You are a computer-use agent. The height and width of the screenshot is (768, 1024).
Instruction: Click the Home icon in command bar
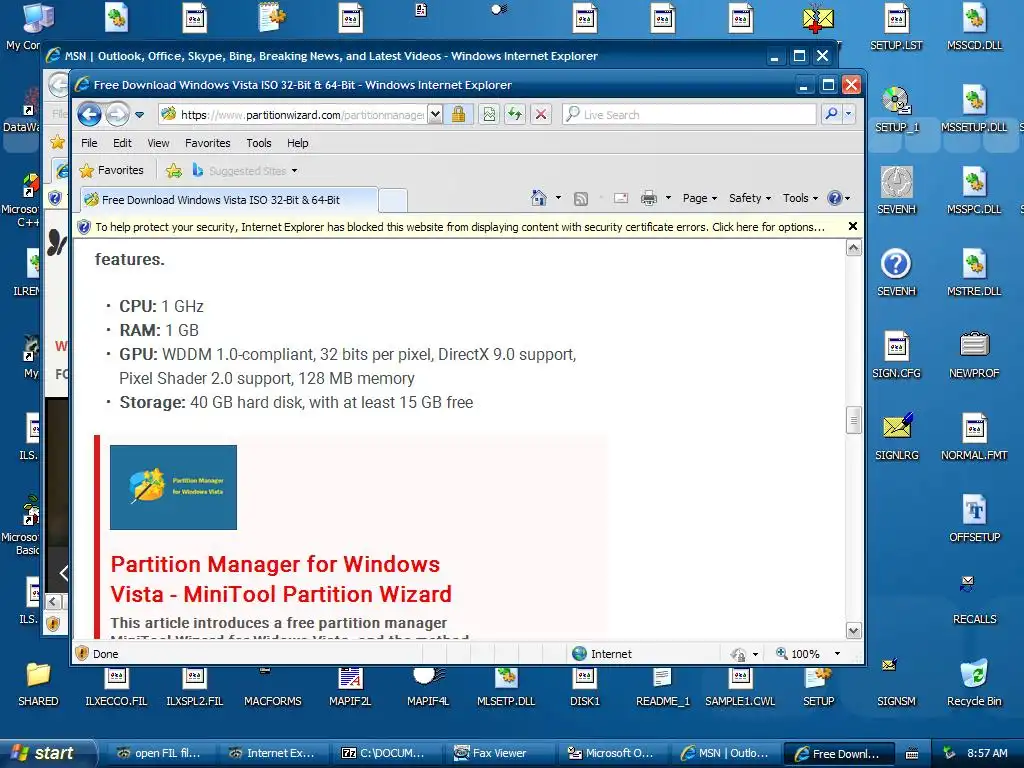(539, 198)
